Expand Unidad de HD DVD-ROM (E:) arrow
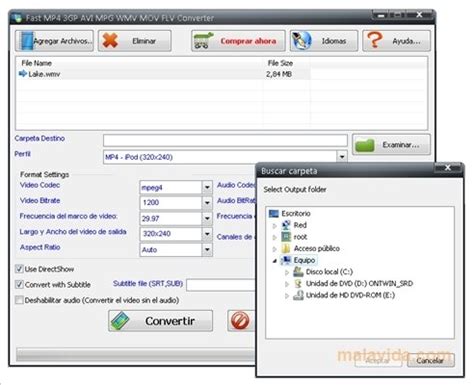Image resolution: width=474 pixels, height=385 pixels. (287, 296)
